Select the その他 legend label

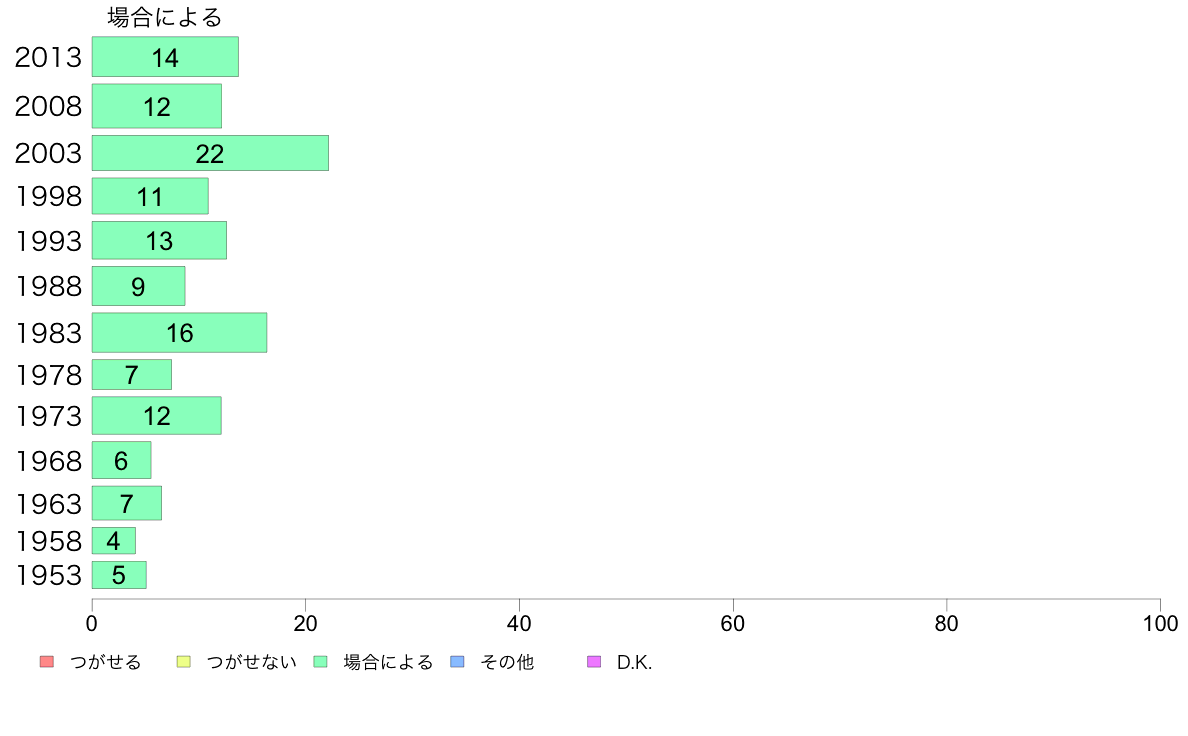click(507, 662)
